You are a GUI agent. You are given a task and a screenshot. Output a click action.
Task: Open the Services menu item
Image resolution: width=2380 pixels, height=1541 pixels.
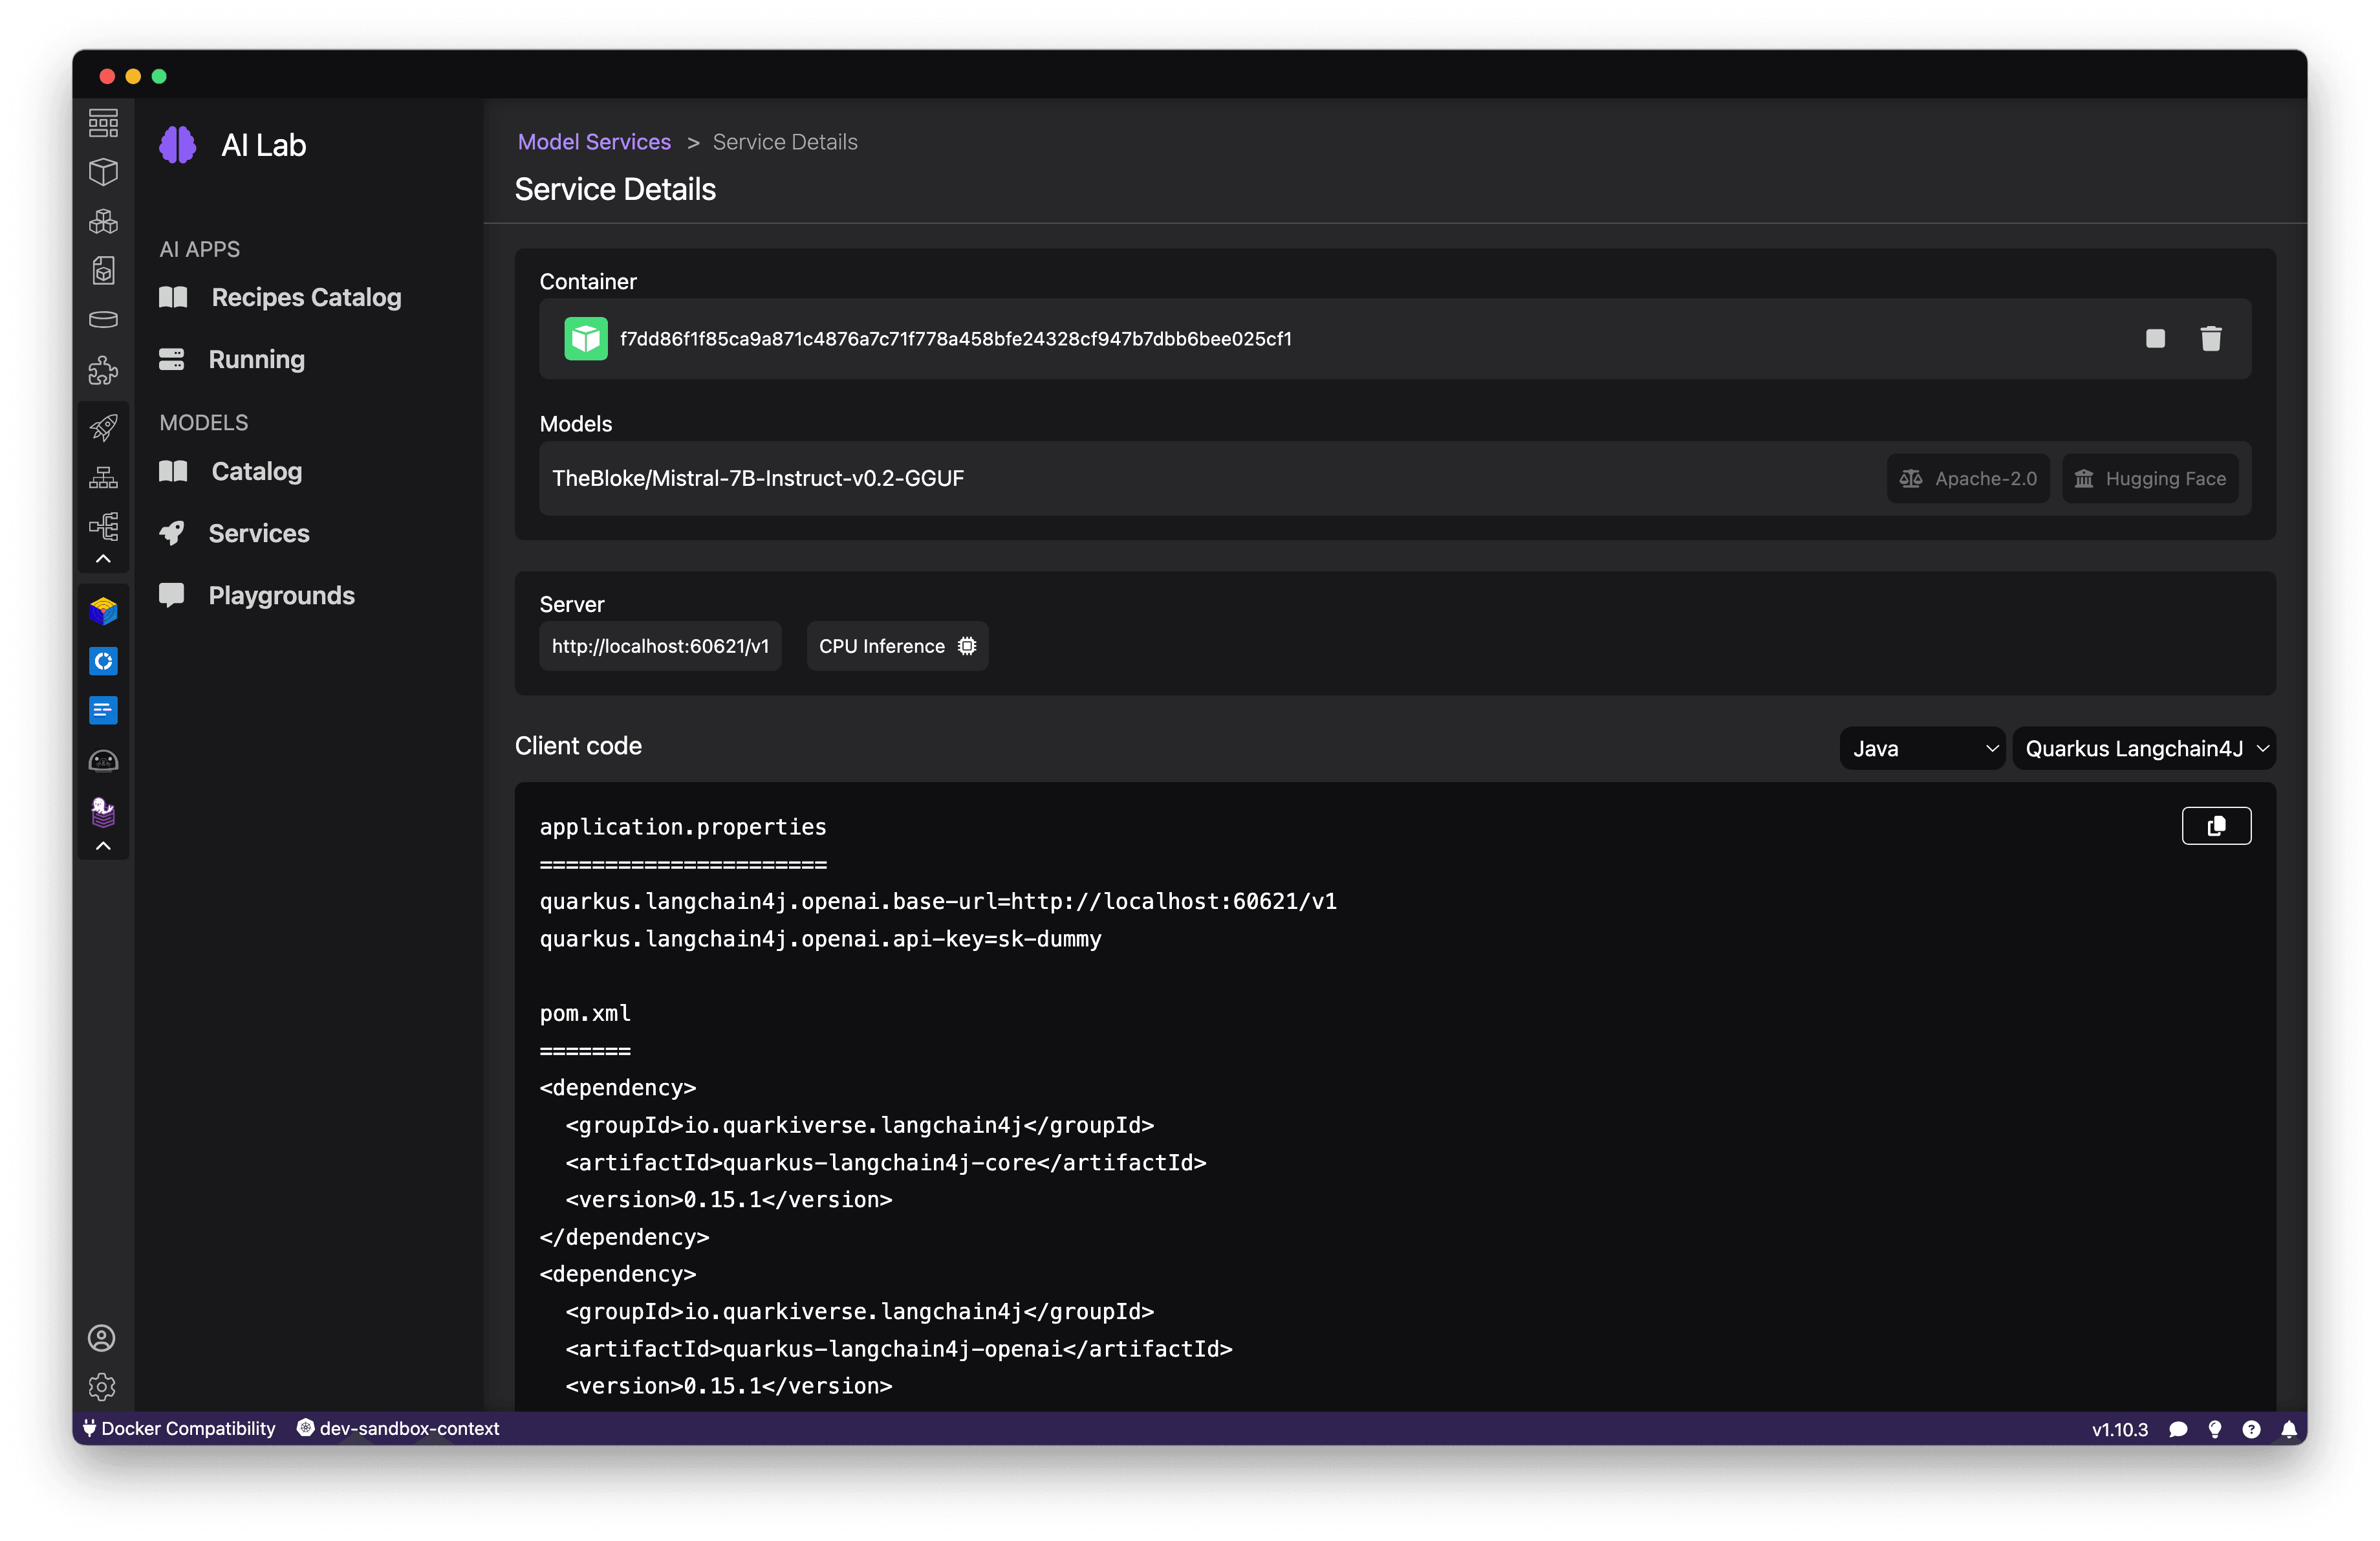click(x=258, y=533)
